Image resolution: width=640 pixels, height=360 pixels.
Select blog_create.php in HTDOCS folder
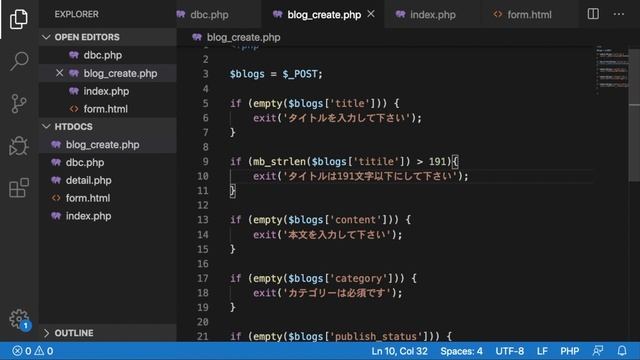[108, 144]
